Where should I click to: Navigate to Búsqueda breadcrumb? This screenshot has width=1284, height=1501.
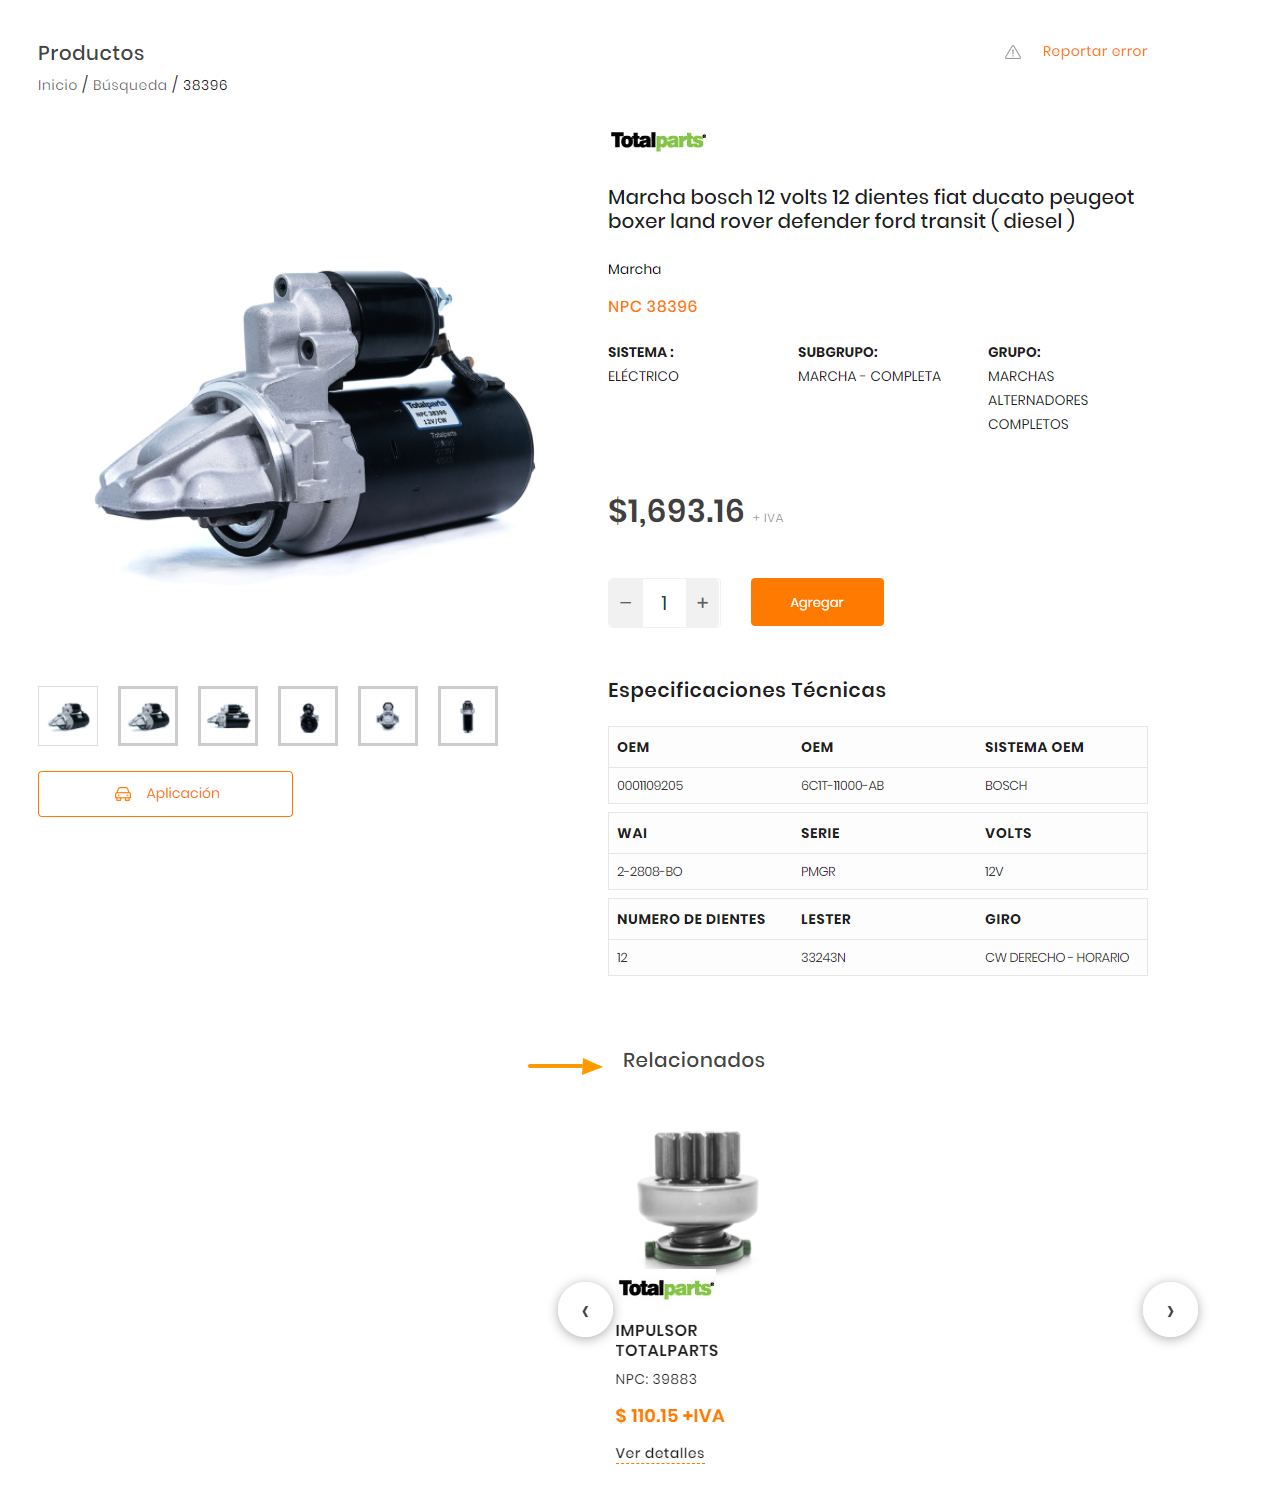pyautogui.click(x=130, y=85)
